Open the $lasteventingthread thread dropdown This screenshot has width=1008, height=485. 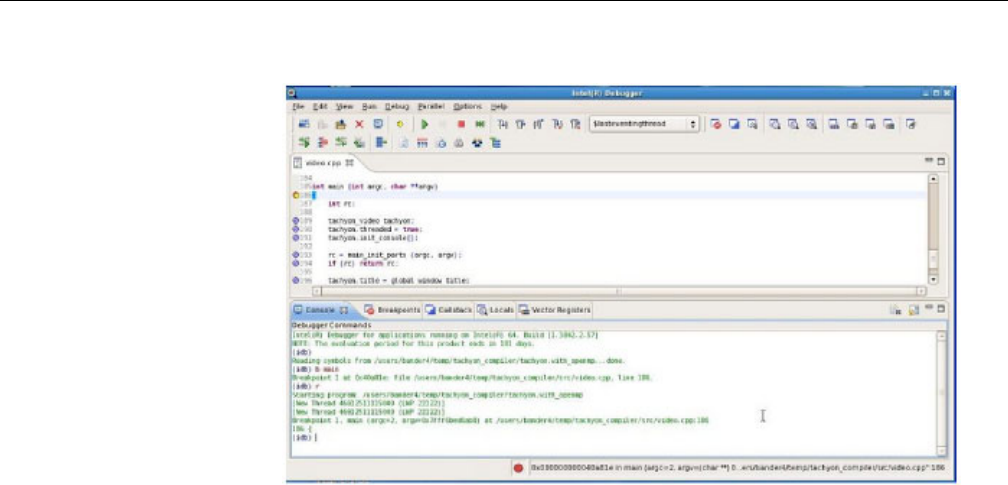[644, 124]
